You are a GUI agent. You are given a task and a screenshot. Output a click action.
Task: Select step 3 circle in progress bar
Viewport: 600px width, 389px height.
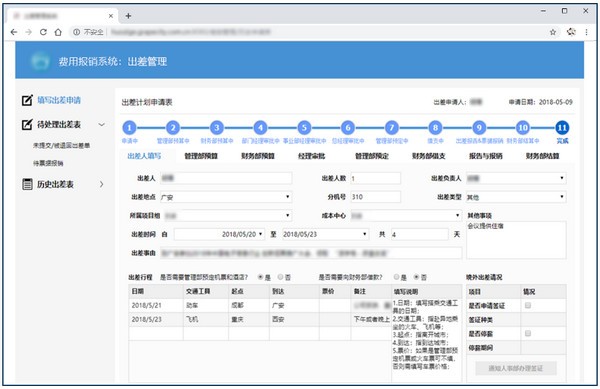click(x=217, y=128)
